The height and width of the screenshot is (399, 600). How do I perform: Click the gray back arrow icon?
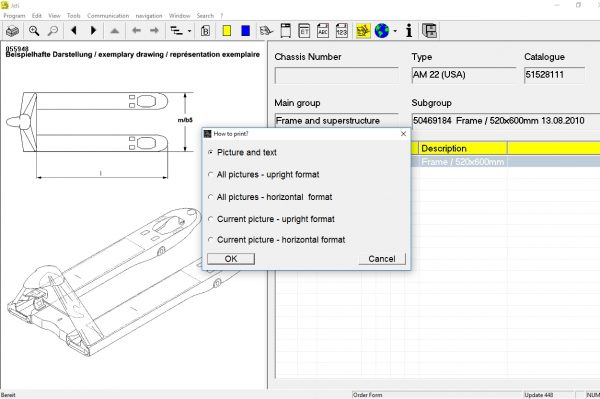point(136,31)
